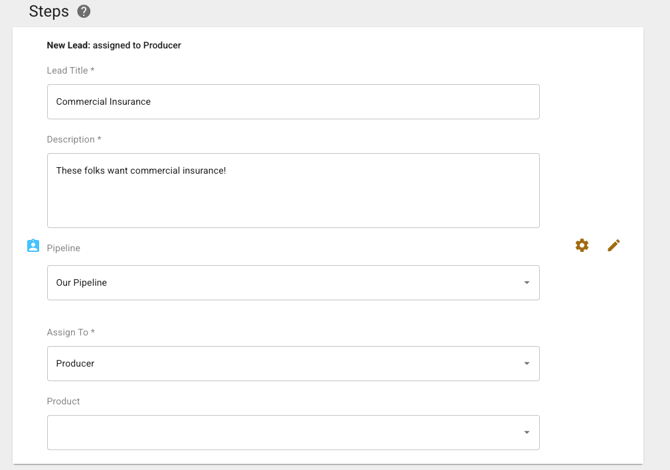
Task: Click the 'Commercial Insurance' text in Lead Title
Action: pyautogui.click(x=103, y=102)
